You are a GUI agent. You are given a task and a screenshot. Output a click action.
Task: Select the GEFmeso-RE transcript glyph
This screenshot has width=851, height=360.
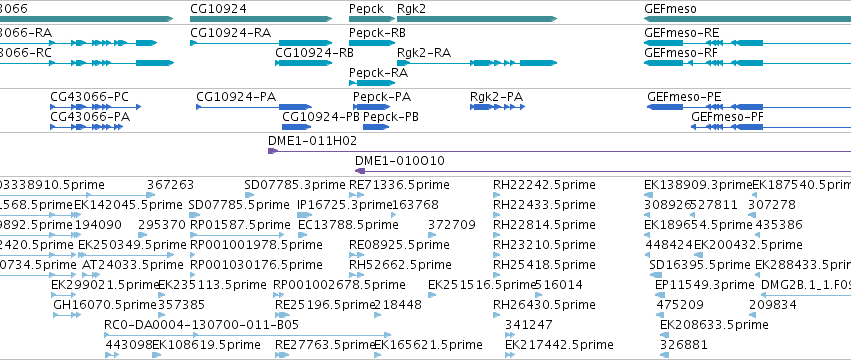click(x=703, y=43)
